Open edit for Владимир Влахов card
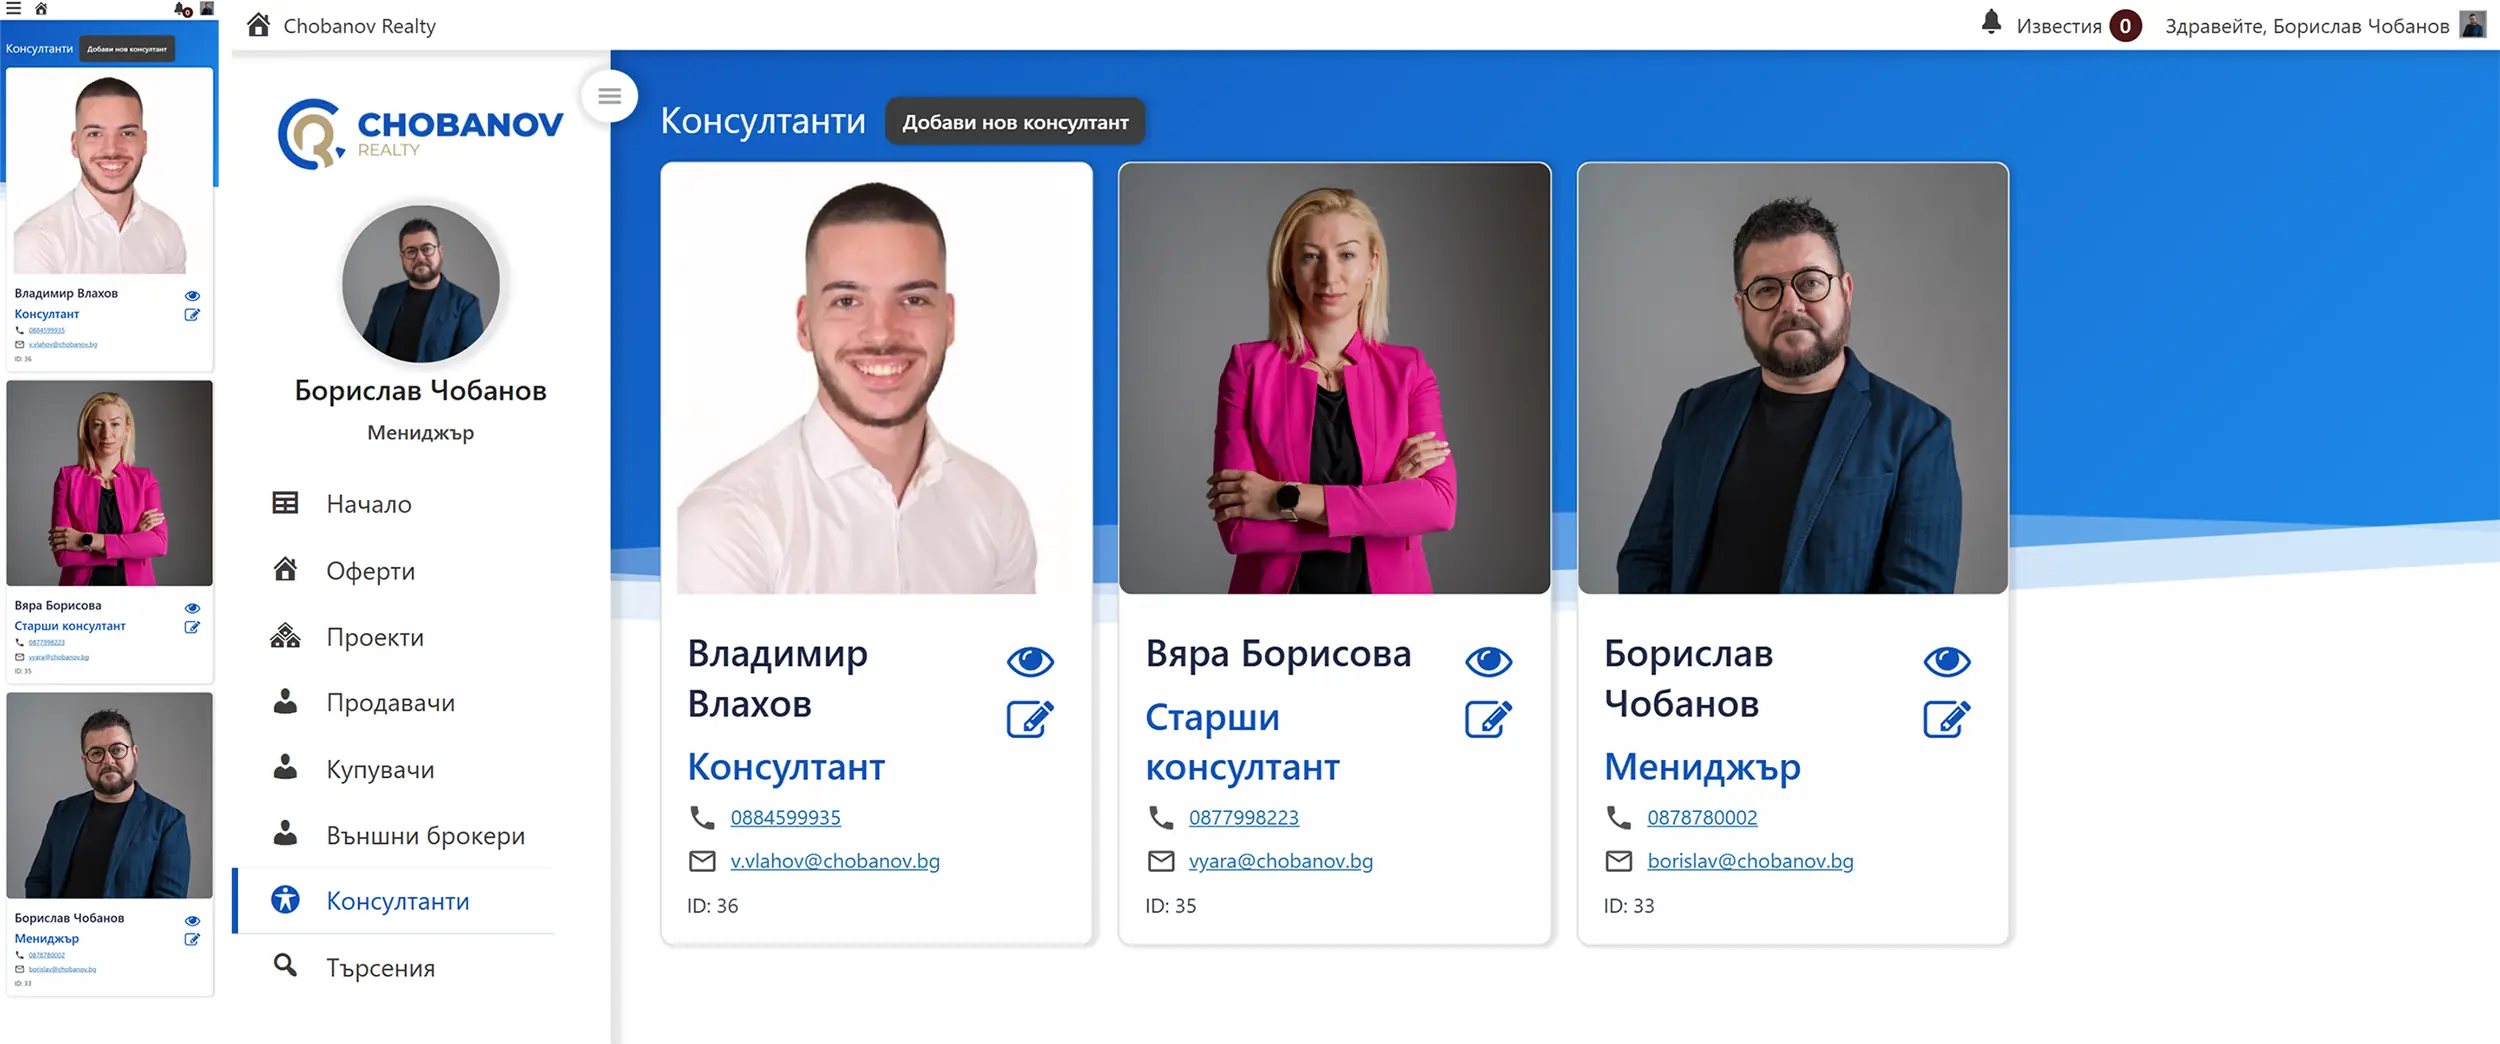The height and width of the screenshot is (1044, 2500). (1030, 719)
